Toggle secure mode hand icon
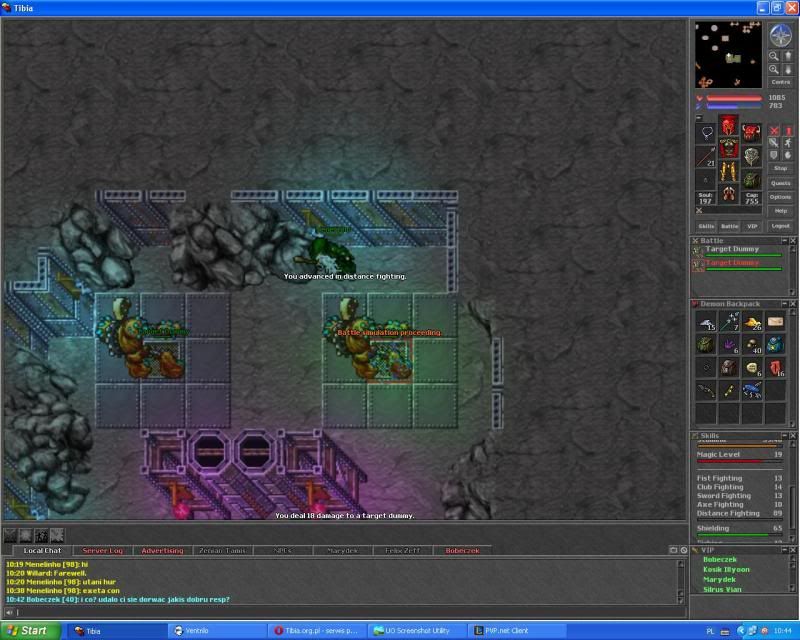The height and width of the screenshot is (640, 800). point(788,155)
